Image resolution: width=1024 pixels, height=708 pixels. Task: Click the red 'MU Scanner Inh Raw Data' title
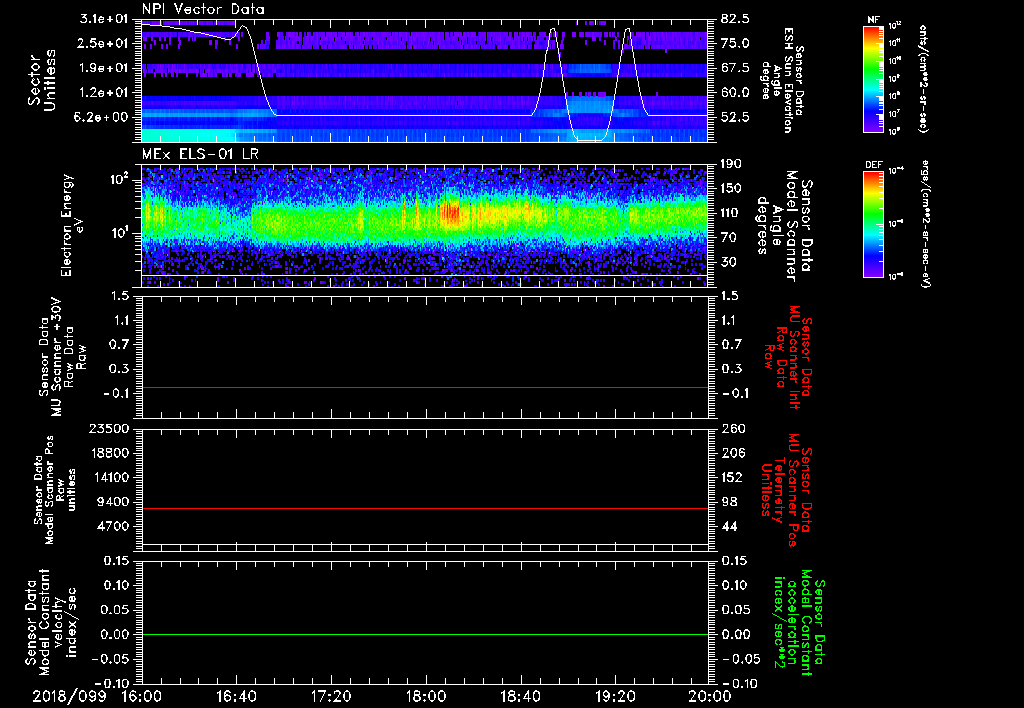point(788,358)
